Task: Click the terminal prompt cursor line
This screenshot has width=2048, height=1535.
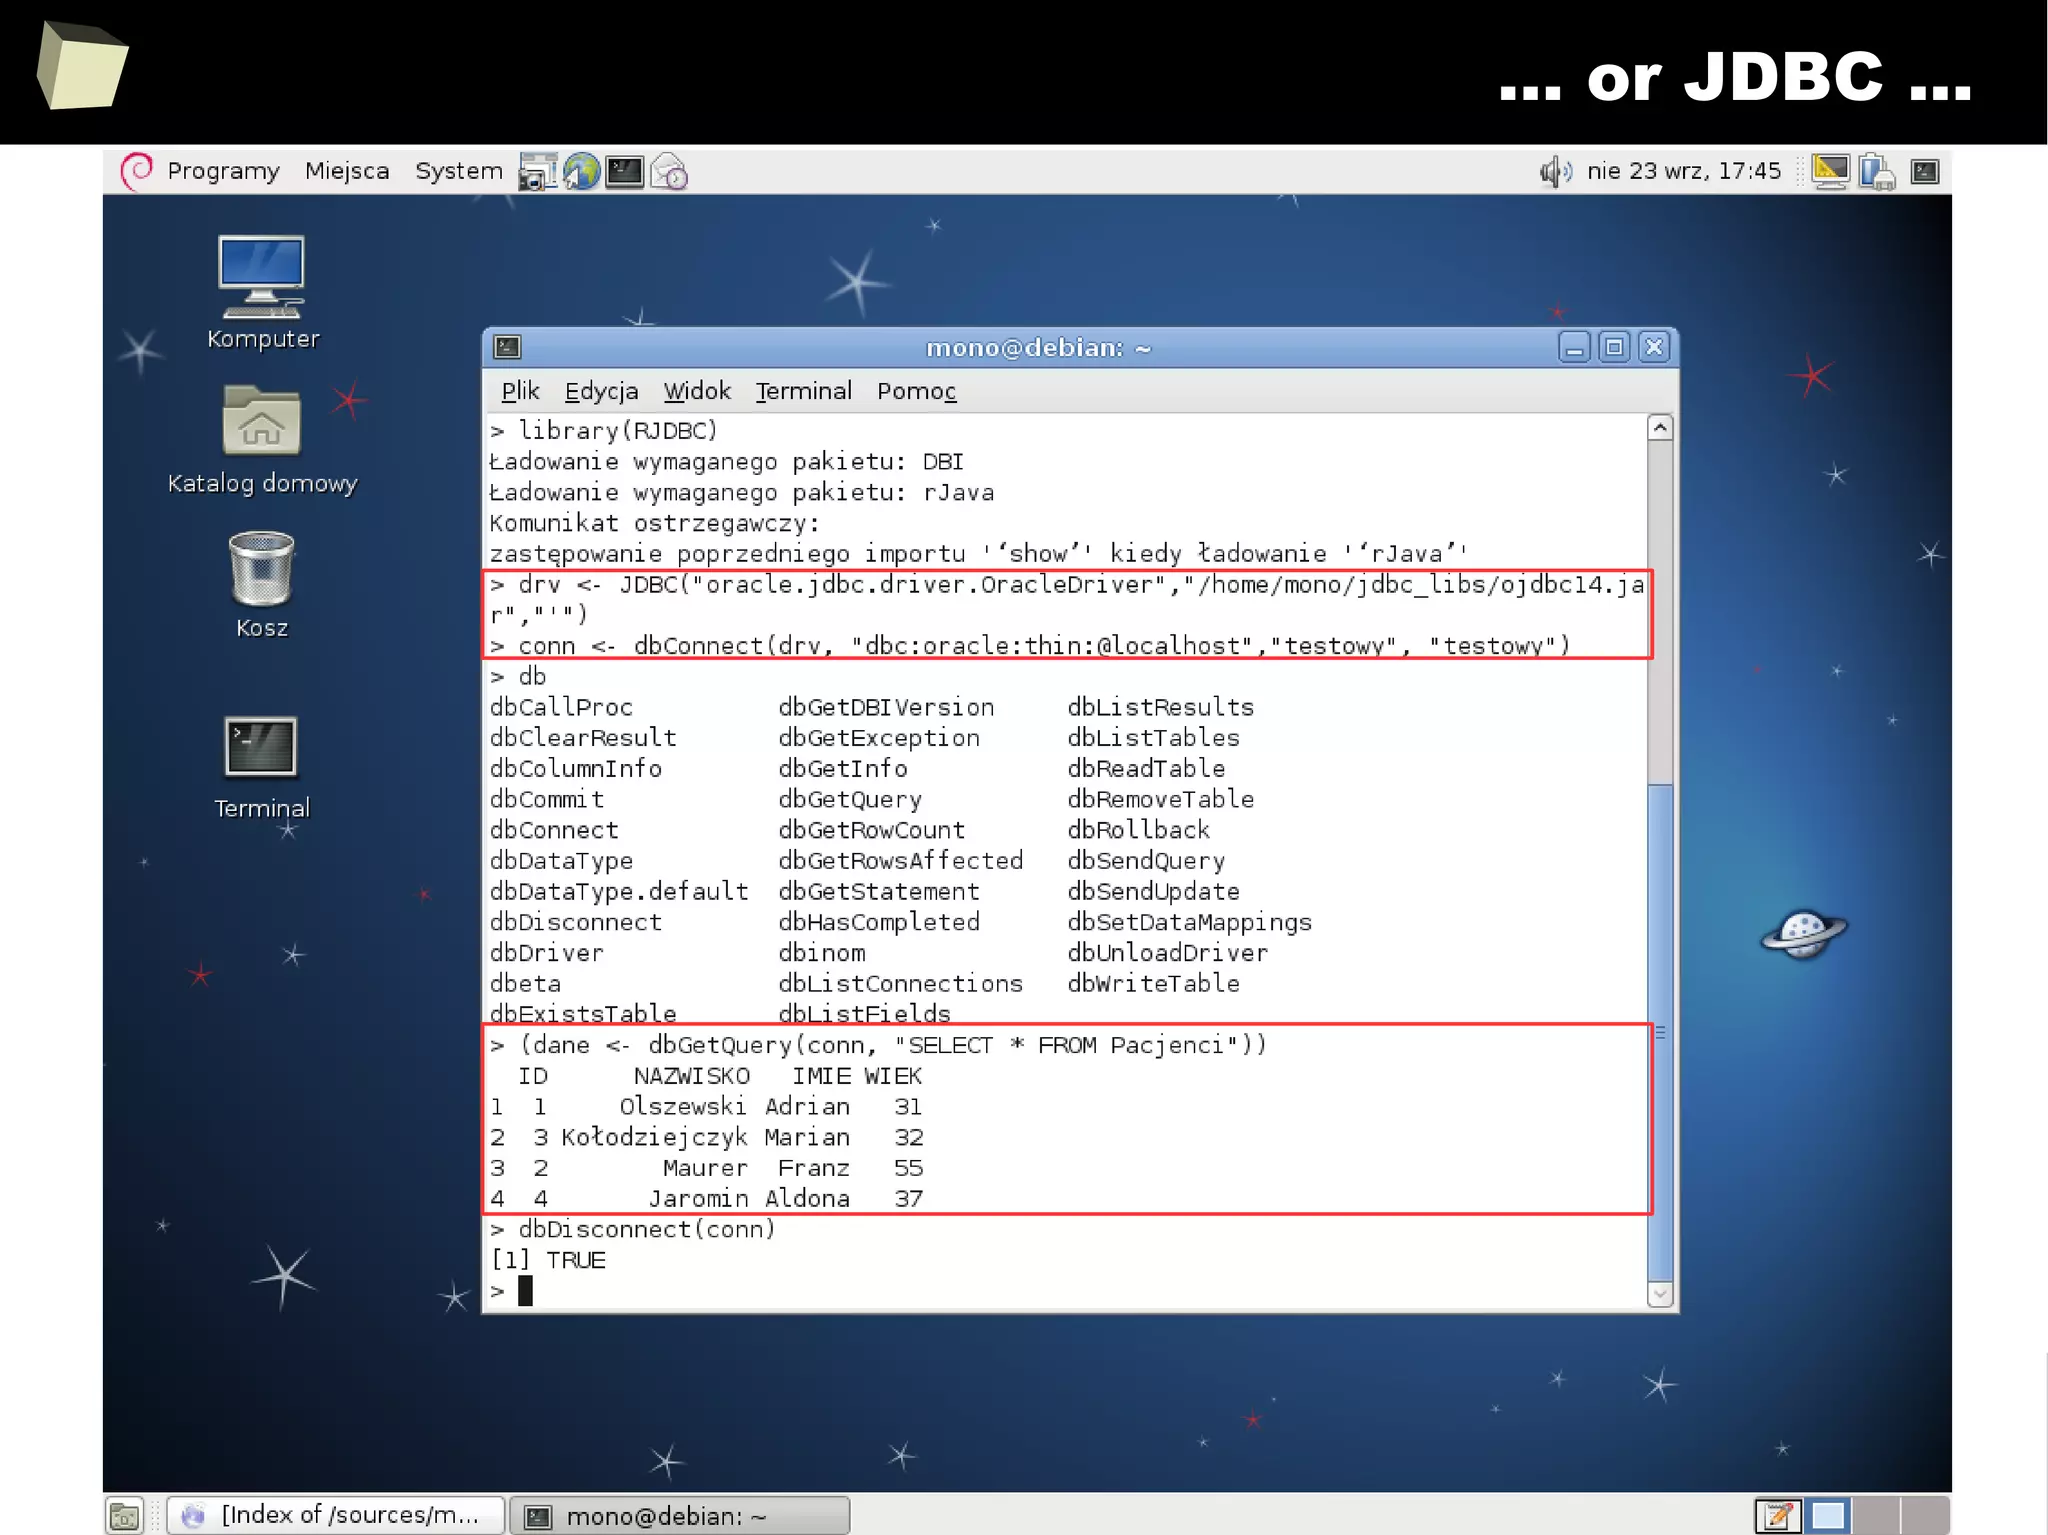Action: [511, 1291]
